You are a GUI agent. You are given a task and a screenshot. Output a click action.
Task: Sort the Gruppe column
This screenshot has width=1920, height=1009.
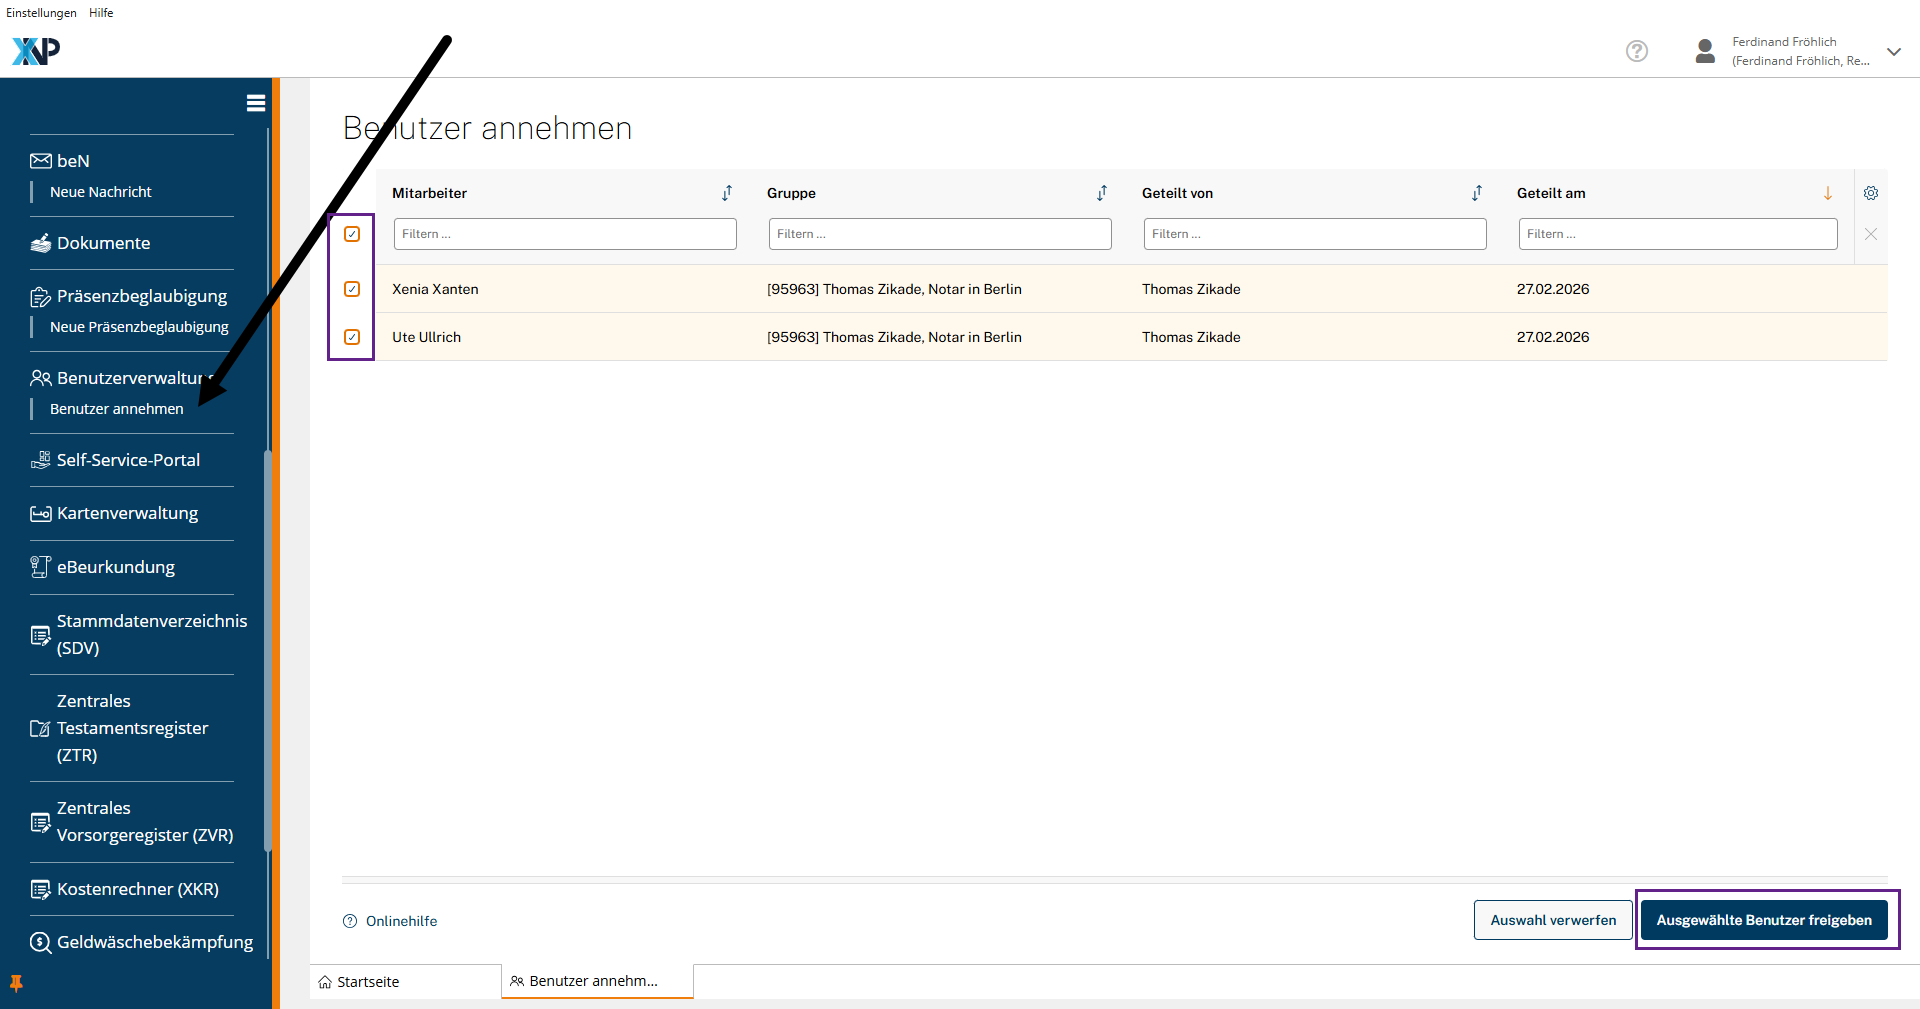pyautogui.click(x=1101, y=193)
